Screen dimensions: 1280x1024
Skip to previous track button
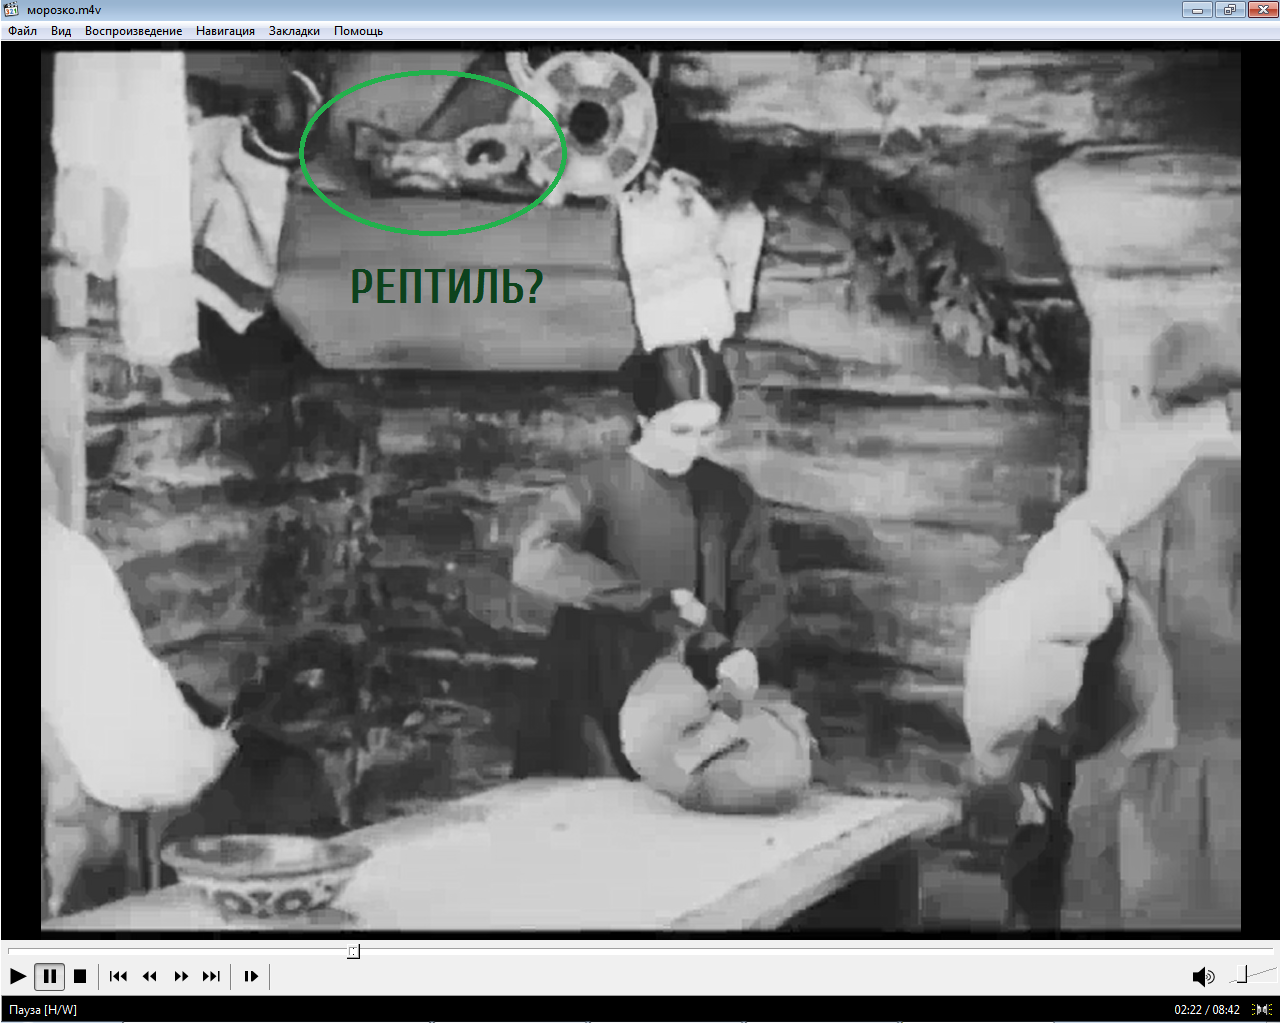118,976
